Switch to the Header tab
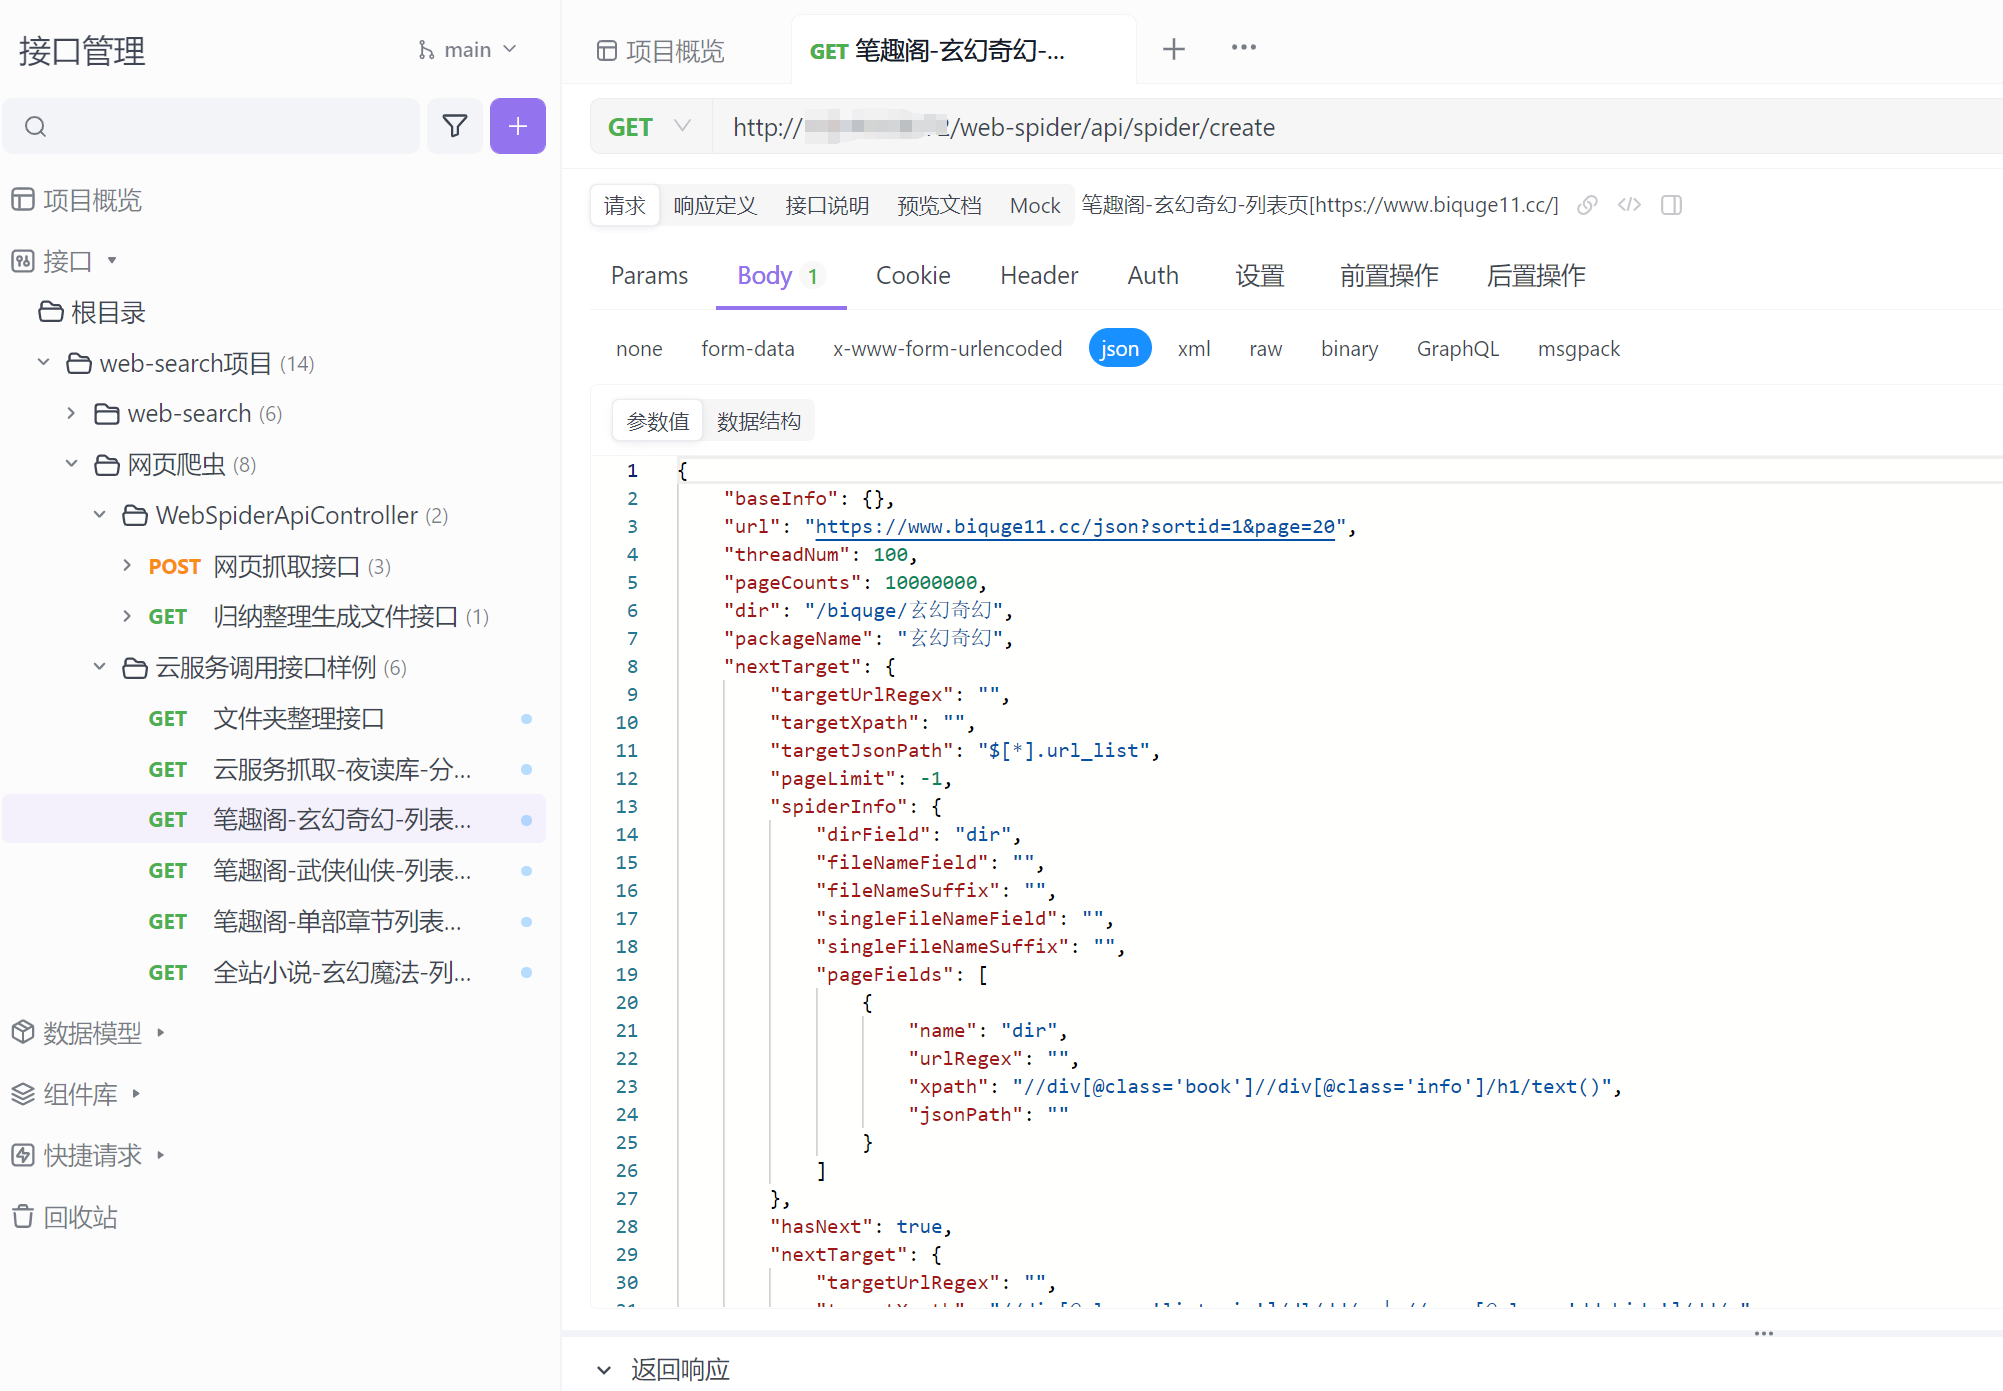The image size is (2003, 1391). (x=1039, y=276)
